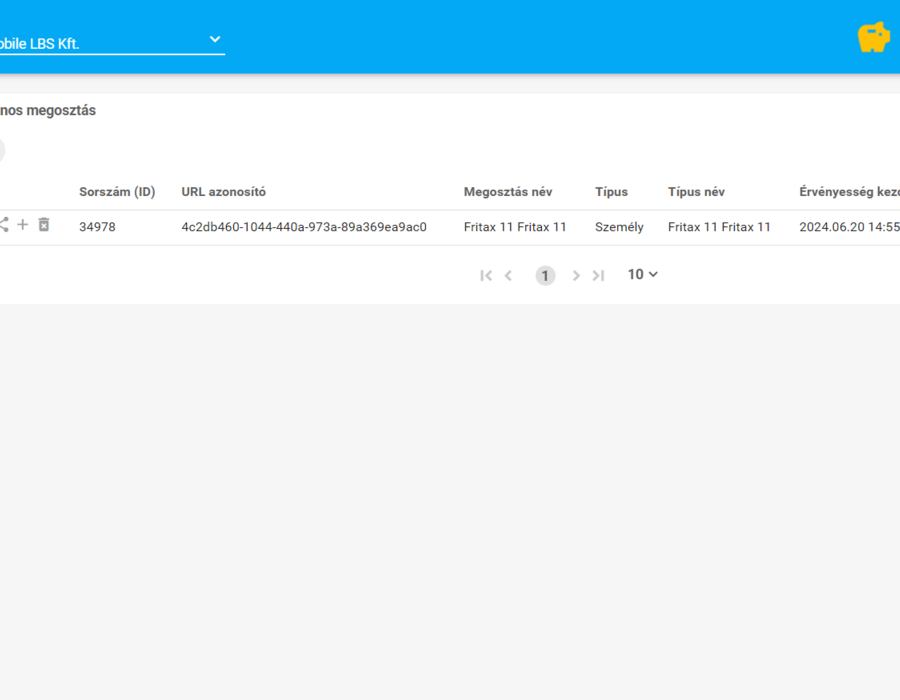Click the plus icon in row 34978
900x700 pixels.
[x=22, y=224]
